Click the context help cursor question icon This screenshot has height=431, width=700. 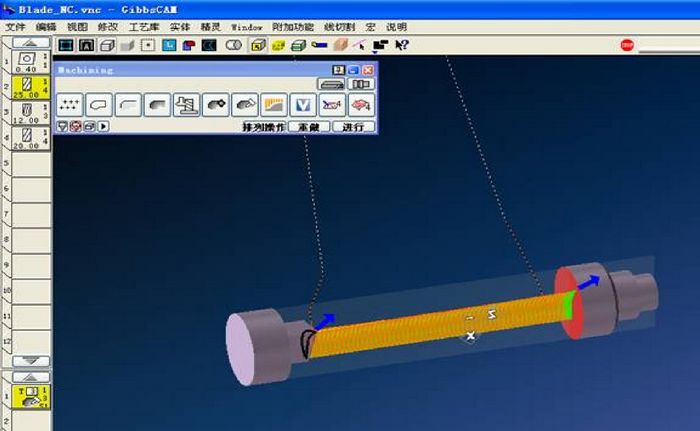point(402,45)
